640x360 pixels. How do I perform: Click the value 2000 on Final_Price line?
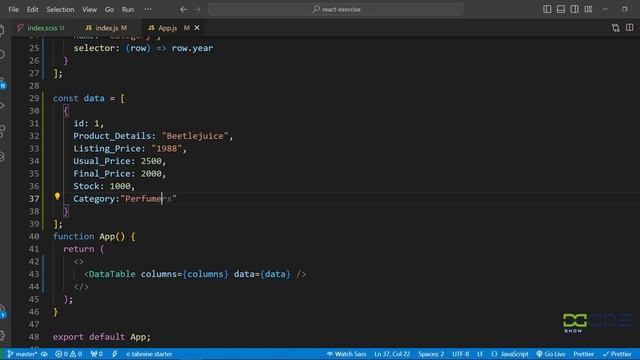click(151, 174)
